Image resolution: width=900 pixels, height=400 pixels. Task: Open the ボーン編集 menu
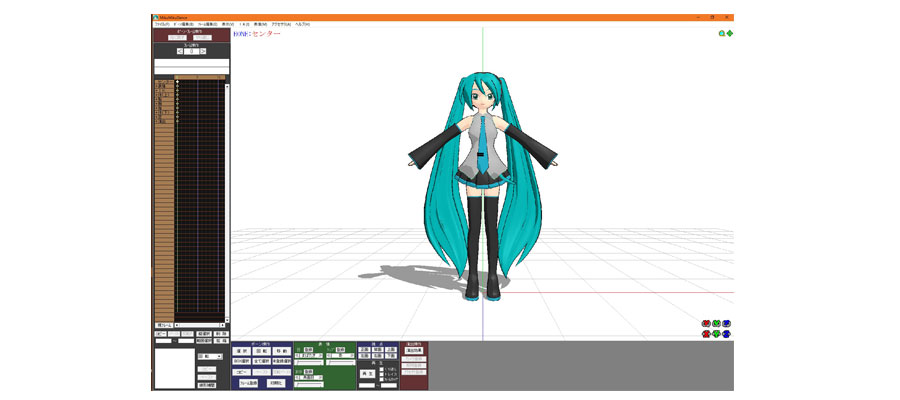[x=184, y=24]
